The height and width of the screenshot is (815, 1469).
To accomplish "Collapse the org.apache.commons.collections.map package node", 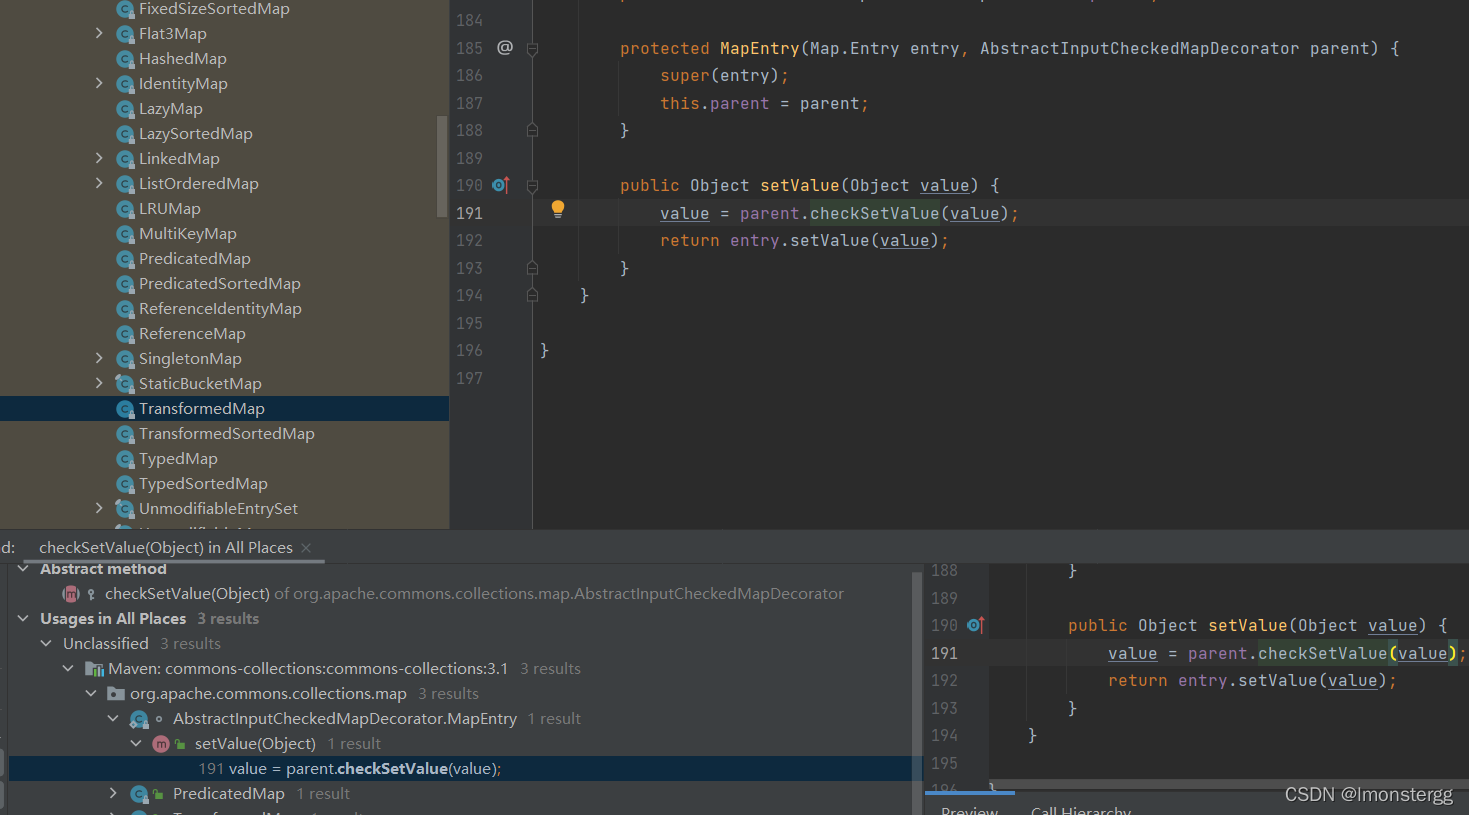I will 91,694.
